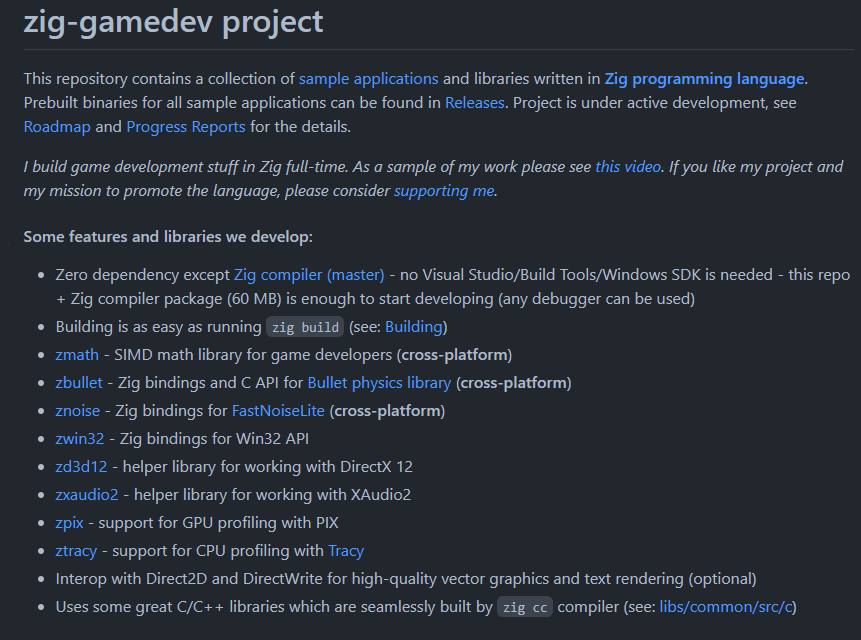This screenshot has width=861, height=640.
Task: Open the sample applications link
Action: coord(368,78)
